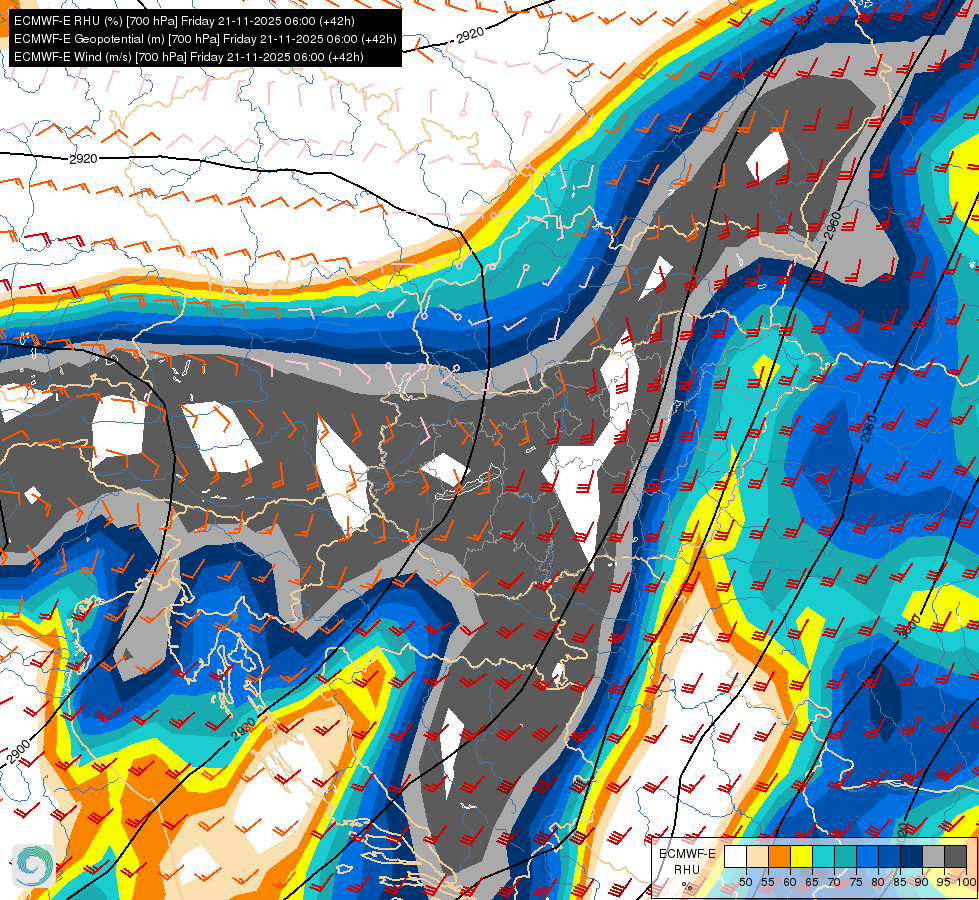Click the legend tick value 50
Viewport: 979px width, 900px height.
(746, 882)
